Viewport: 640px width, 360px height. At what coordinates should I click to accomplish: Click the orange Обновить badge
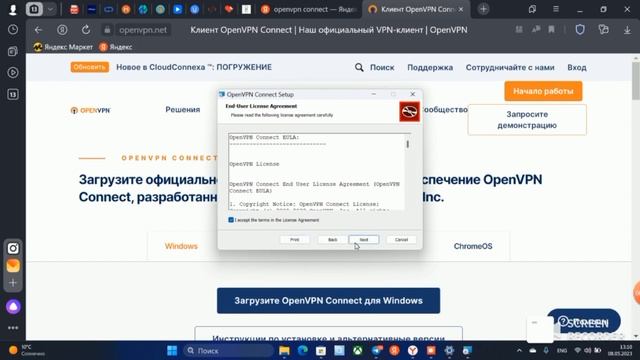tap(89, 67)
